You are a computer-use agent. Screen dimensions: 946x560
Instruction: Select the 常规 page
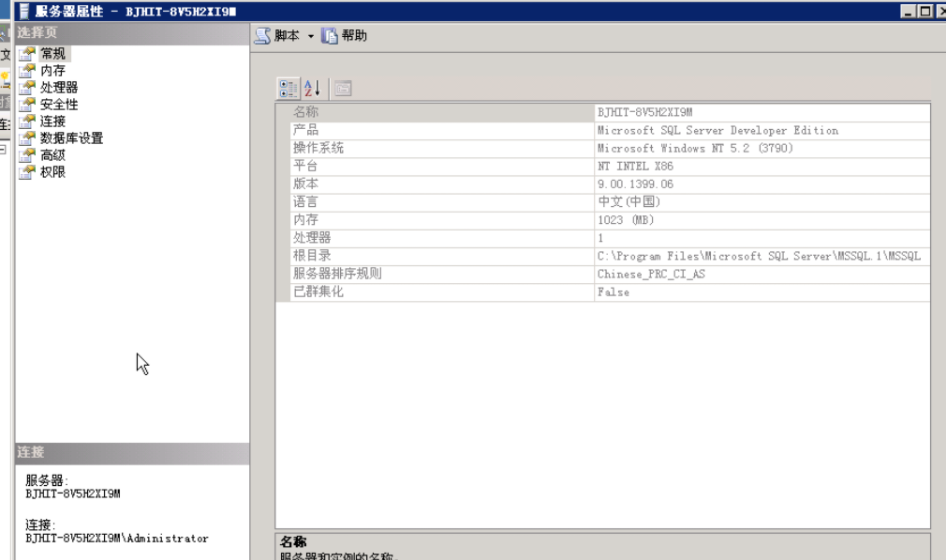click(x=52, y=54)
